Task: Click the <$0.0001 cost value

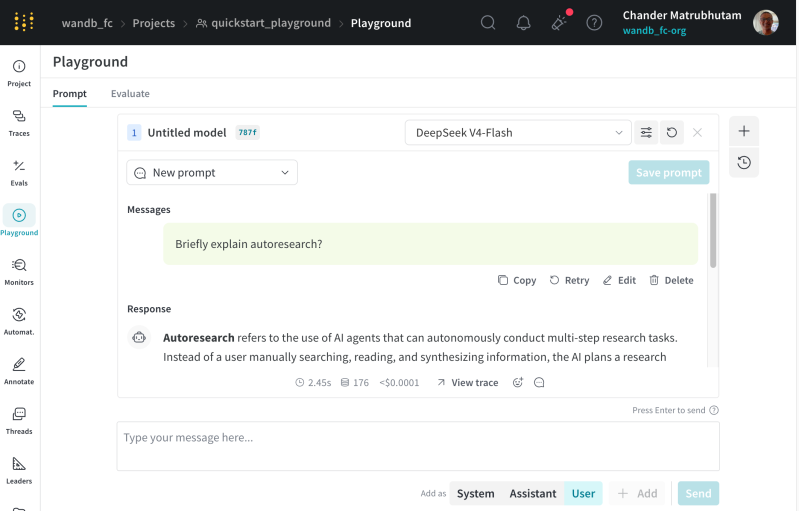Action: coord(399,383)
